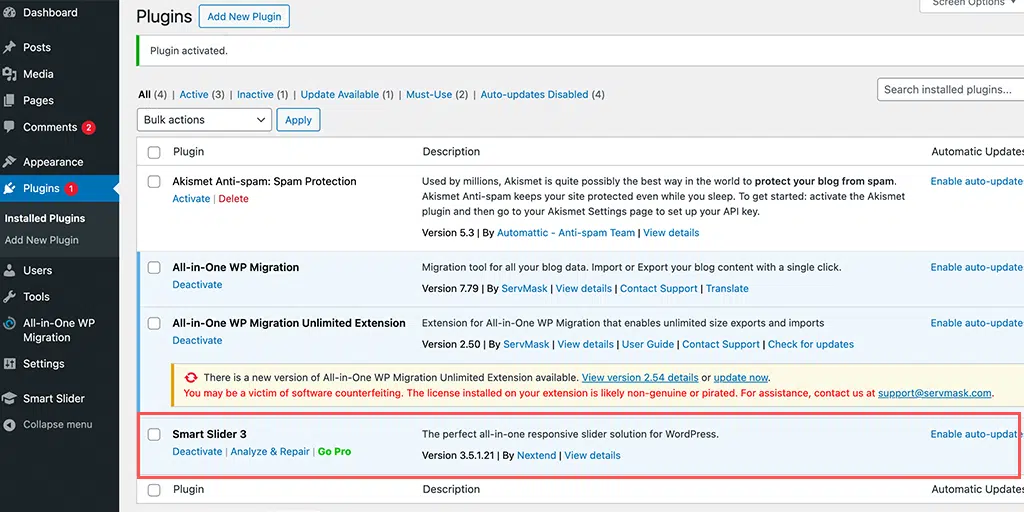The width and height of the screenshot is (1024, 512).
Task: Click the red 2 badge on Comments
Action: tap(89, 127)
